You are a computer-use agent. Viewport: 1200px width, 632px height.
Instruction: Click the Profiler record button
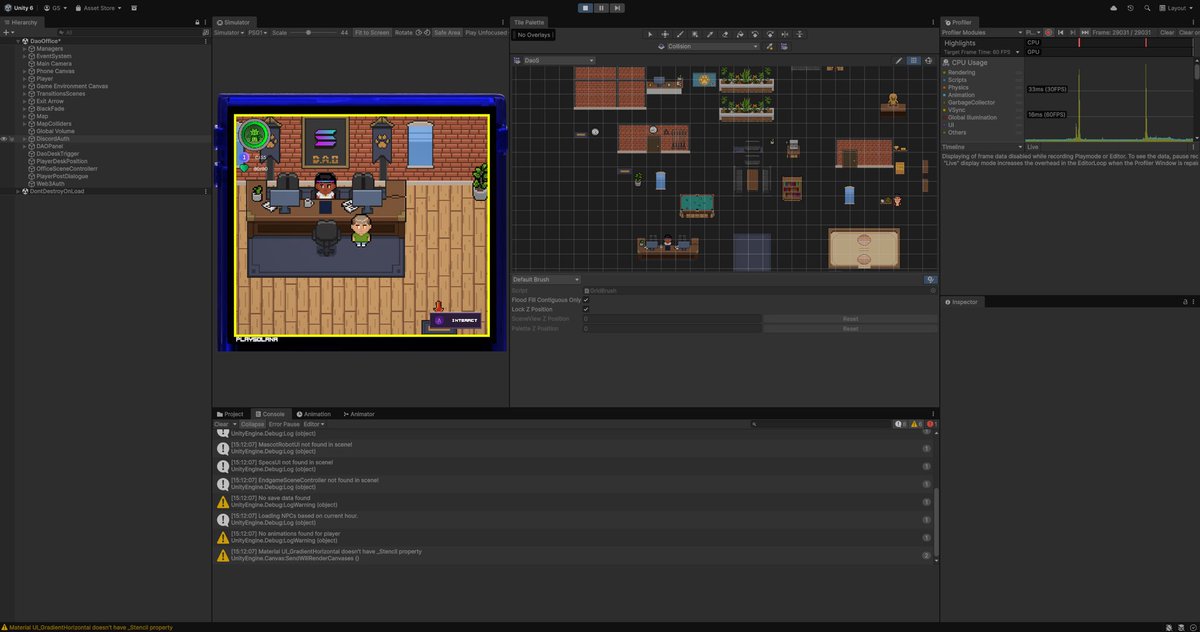pyautogui.click(x=1048, y=32)
